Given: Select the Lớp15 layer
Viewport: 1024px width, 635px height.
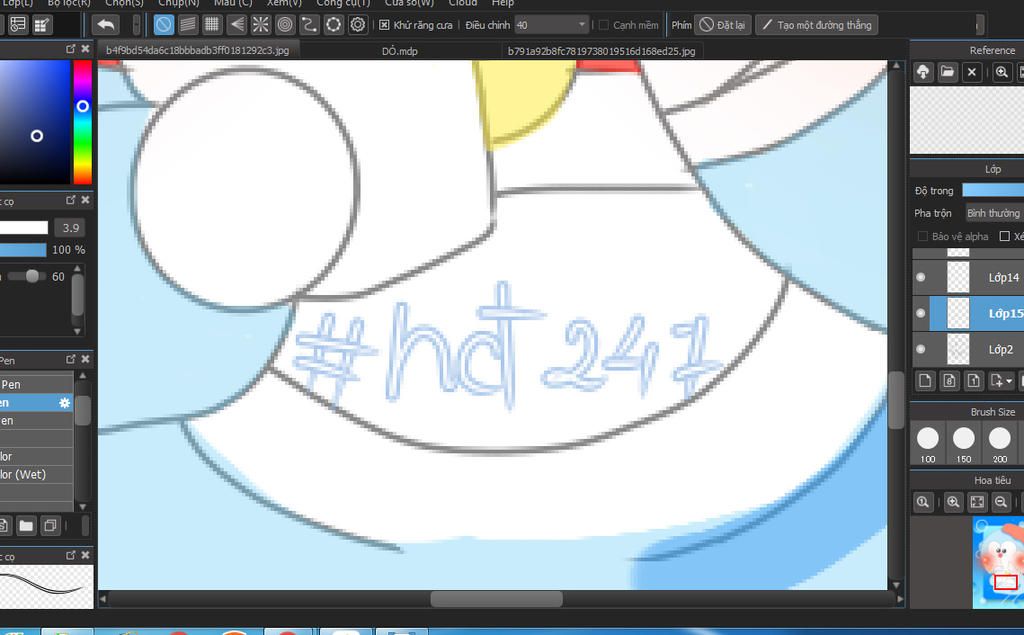Looking at the screenshot, I should click(977, 313).
